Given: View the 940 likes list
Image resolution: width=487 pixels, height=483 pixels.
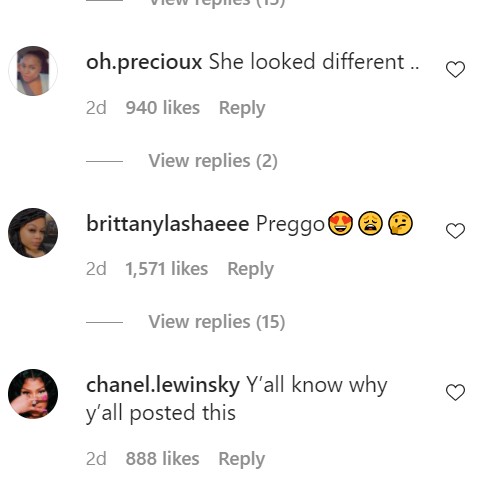Looking at the screenshot, I should click(x=163, y=108).
